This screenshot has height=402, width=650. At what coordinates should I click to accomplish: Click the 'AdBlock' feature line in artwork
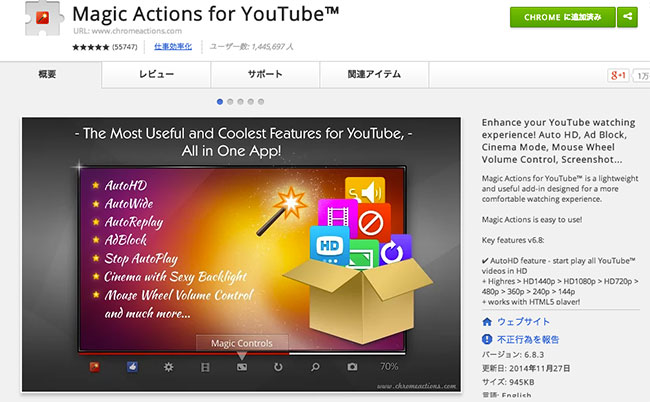[126, 240]
